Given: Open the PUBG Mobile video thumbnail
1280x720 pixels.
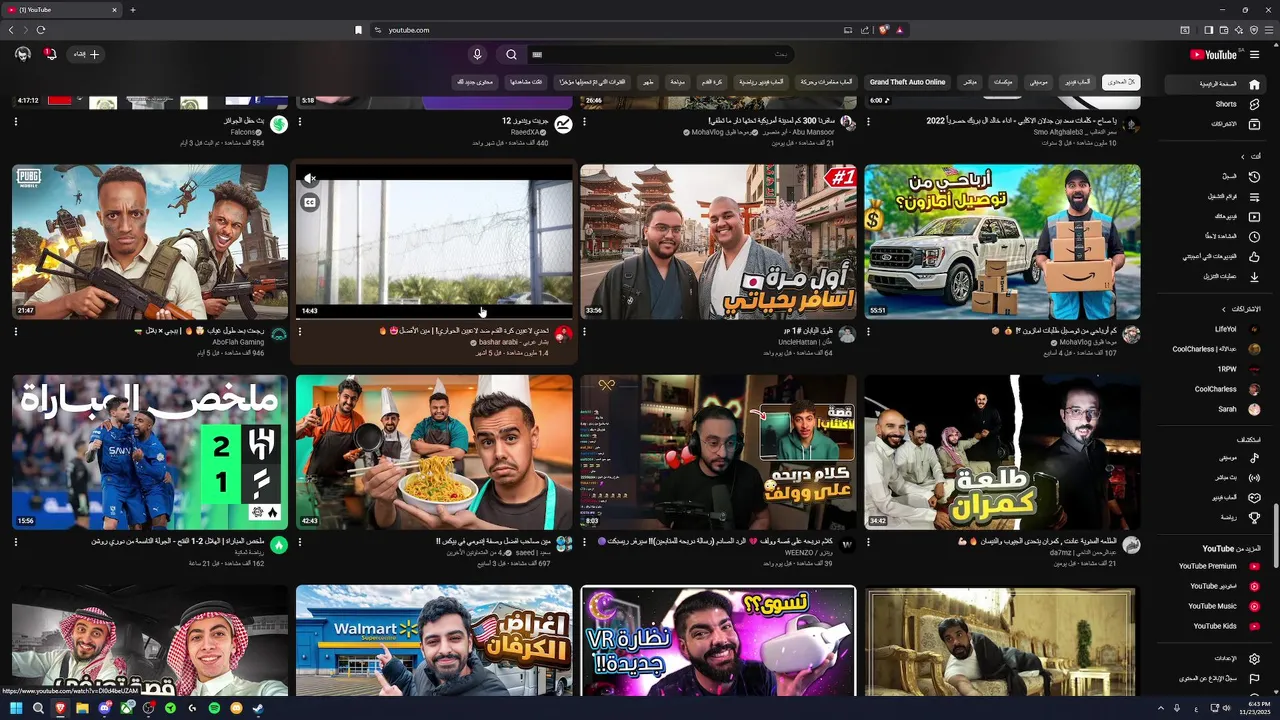Looking at the screenshot, I should coord(150,242).
